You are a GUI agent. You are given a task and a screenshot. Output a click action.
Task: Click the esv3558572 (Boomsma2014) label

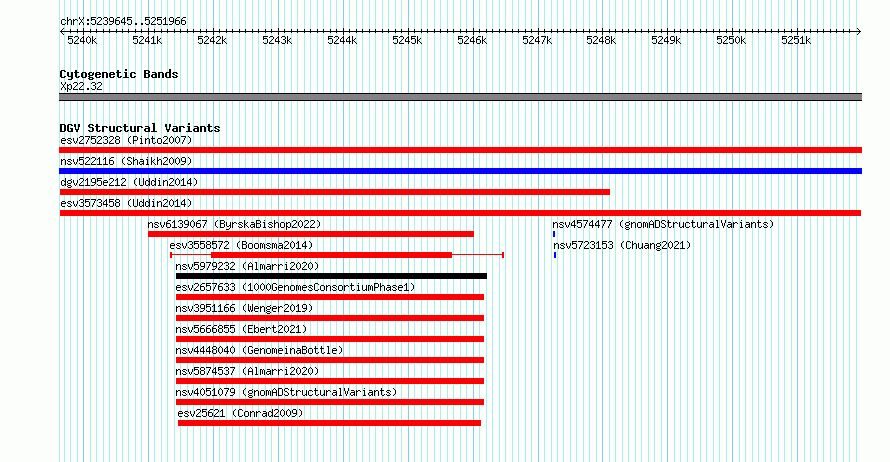pos(241,245)
